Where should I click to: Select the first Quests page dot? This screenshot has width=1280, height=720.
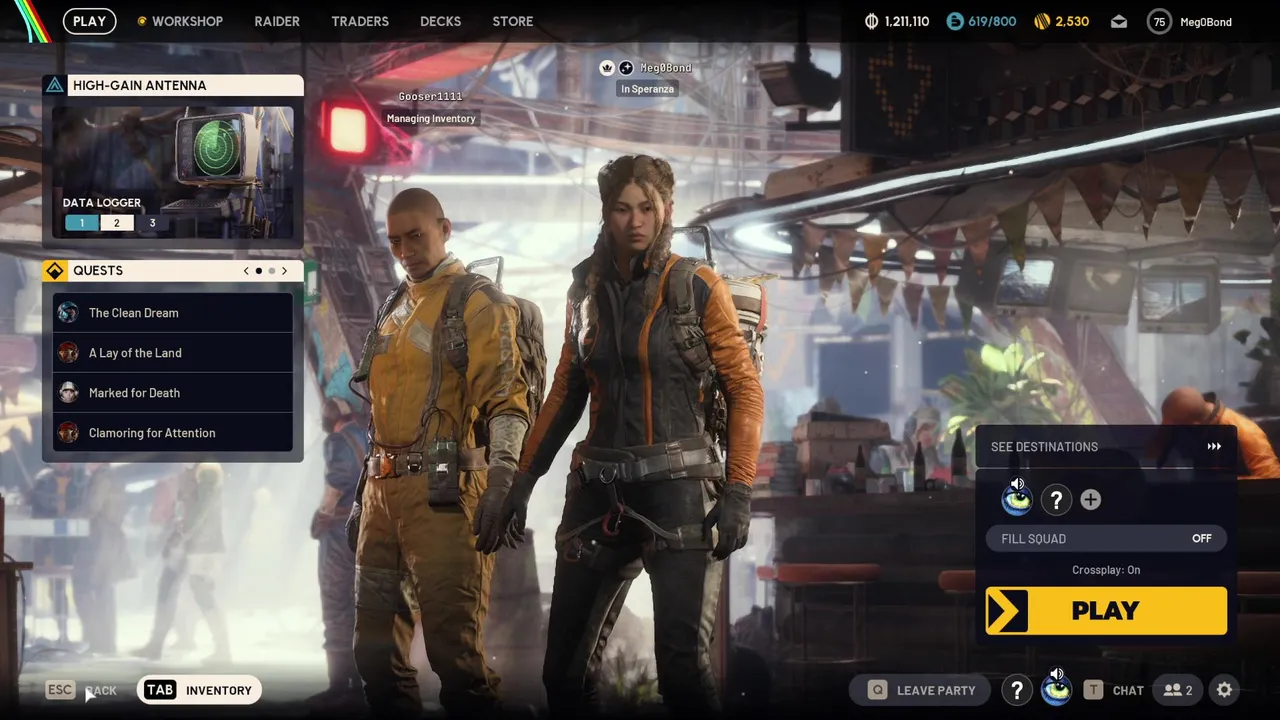pyautogui.click(x=259, y=271)
